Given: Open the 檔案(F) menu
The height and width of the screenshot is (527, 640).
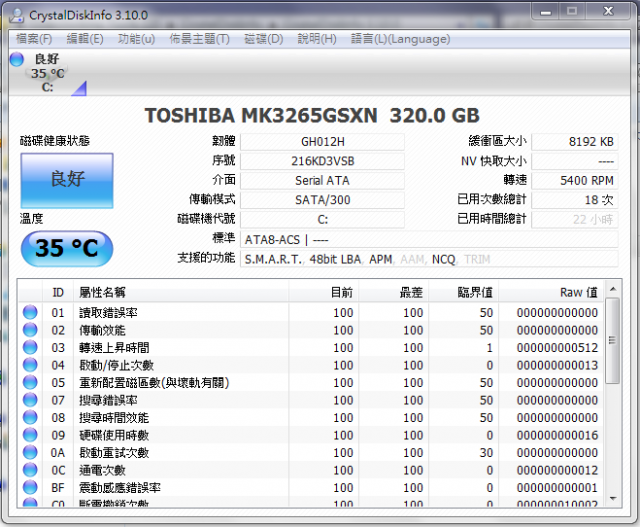Looking at the screenshot, I should click(x=34, y=39).
